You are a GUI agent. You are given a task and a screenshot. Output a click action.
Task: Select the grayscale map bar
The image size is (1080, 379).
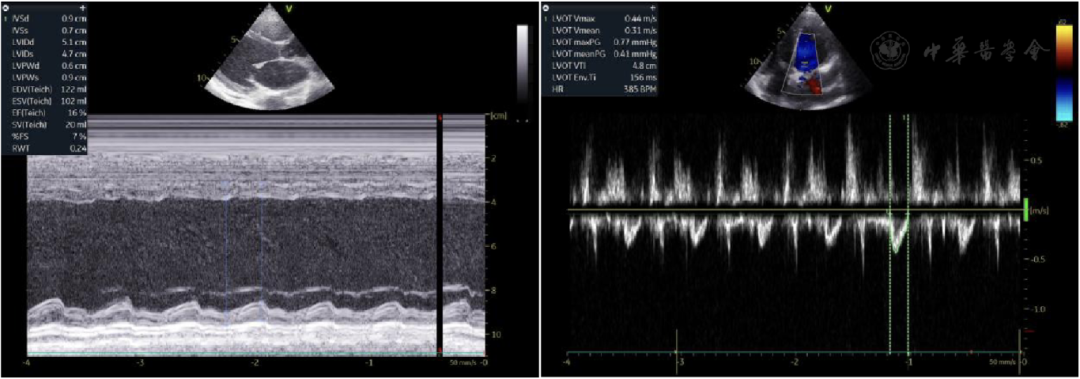[523, 65]
